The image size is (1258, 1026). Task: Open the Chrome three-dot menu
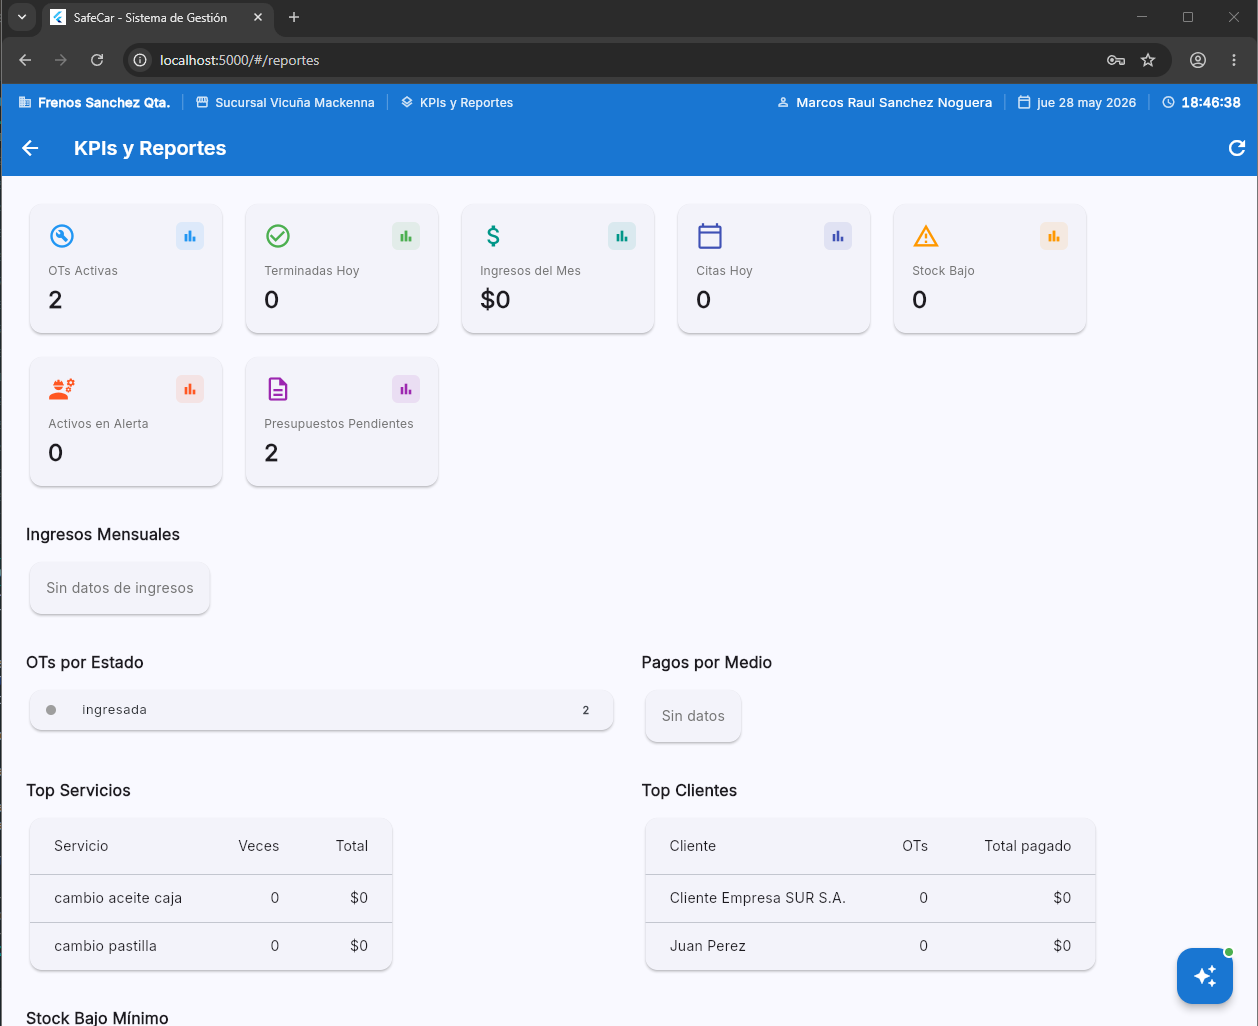[1234, 60]
